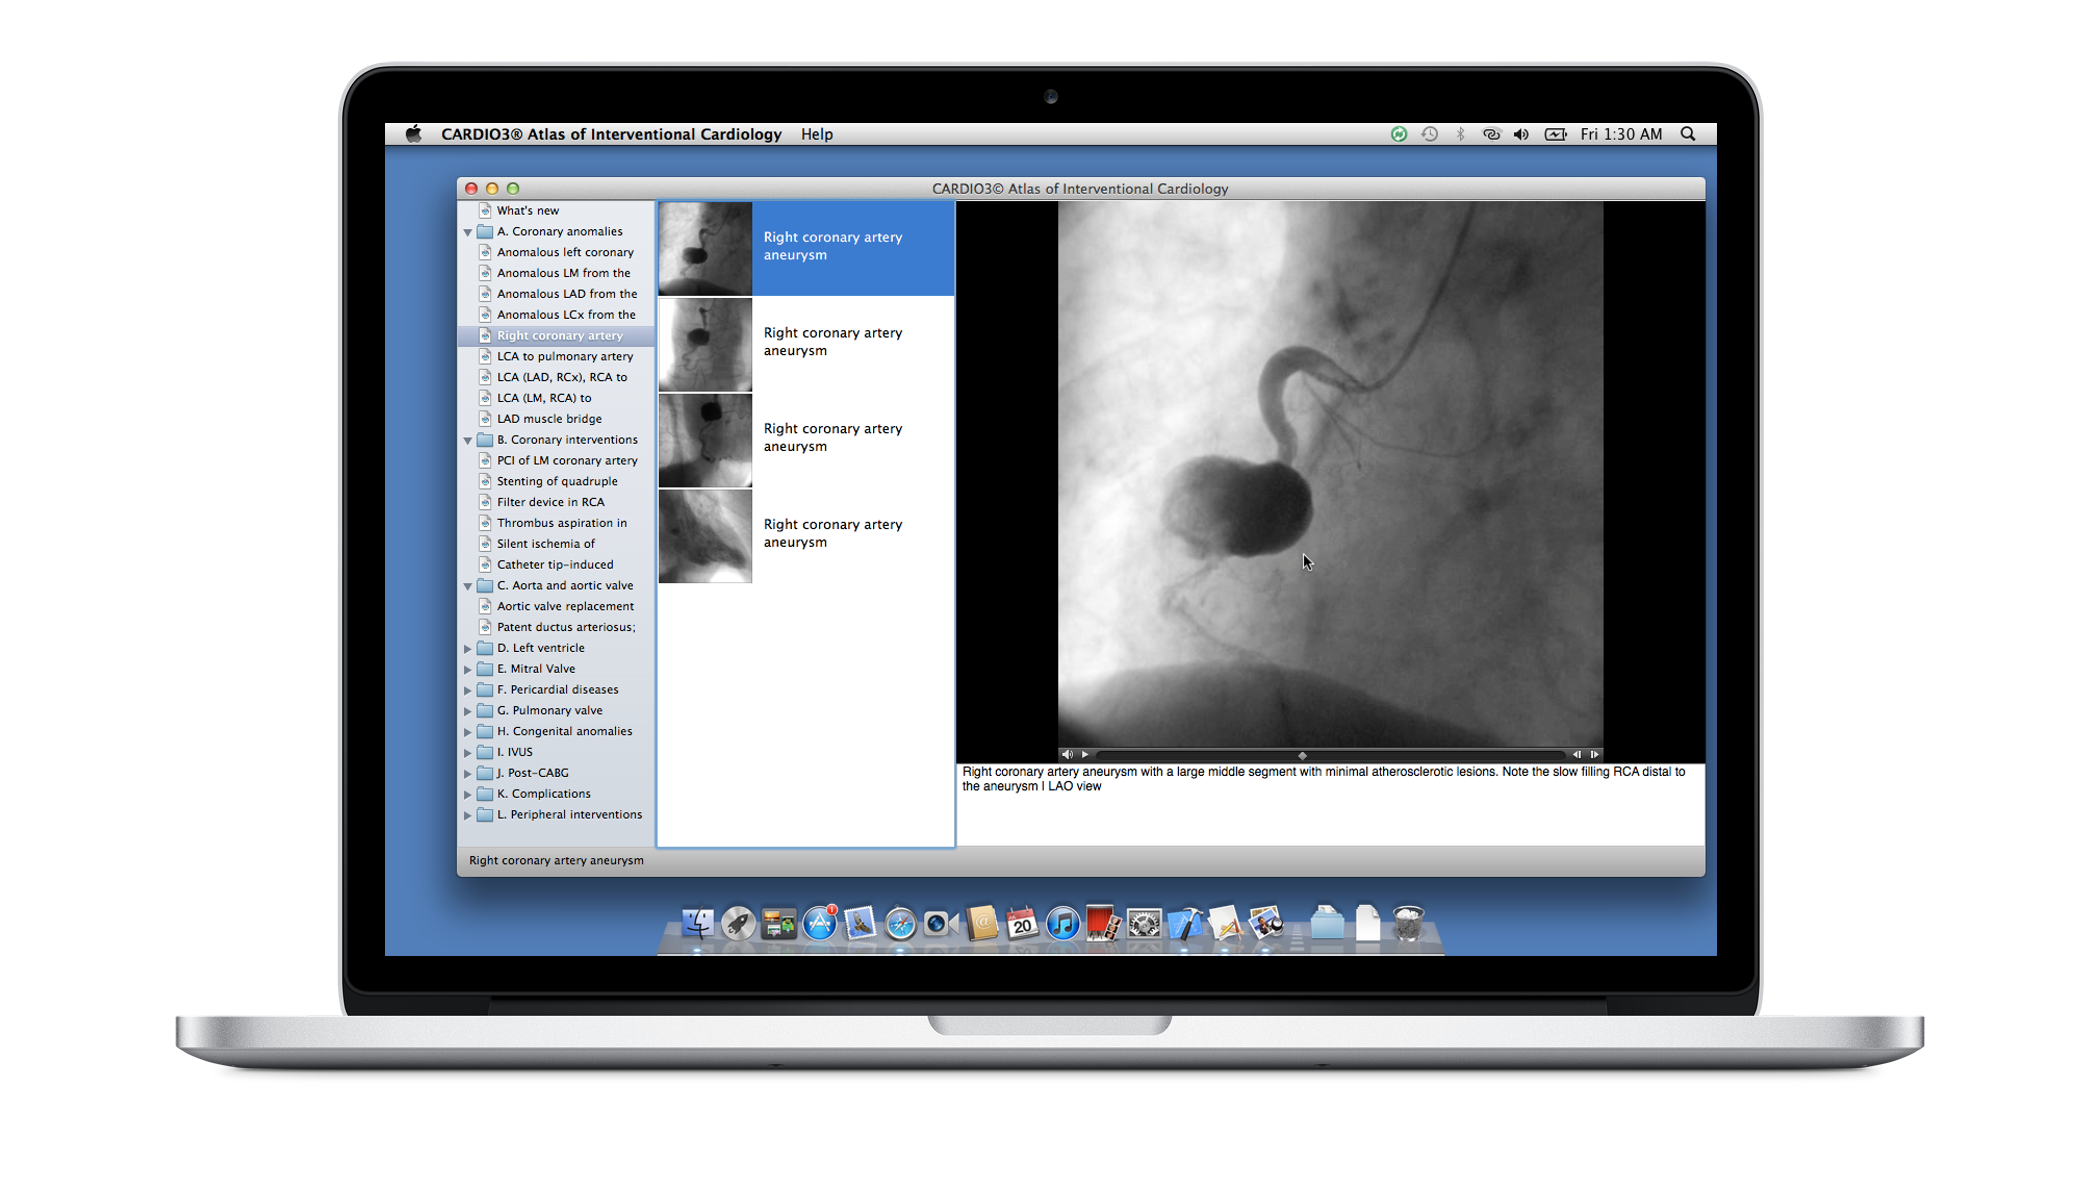Select the Anomalous LCx from the entry
The height and width of the screenshot is (1200, 2100).
(x=566, y=315)
